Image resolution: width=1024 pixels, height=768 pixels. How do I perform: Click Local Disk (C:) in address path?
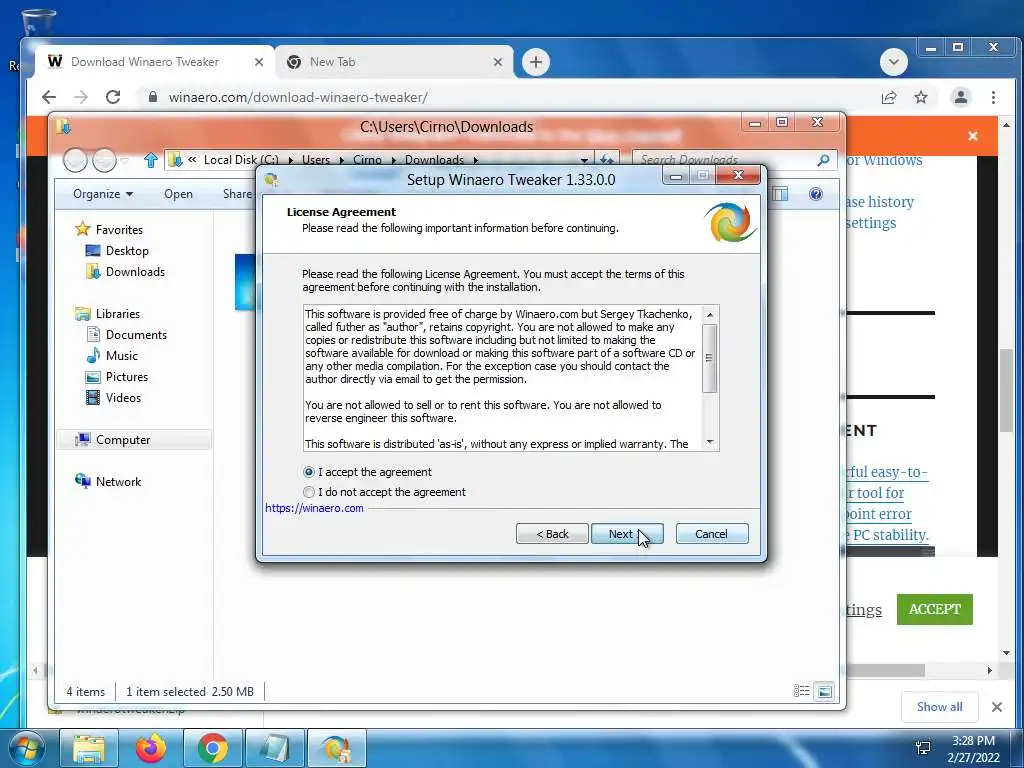click(x=241, y=160)
